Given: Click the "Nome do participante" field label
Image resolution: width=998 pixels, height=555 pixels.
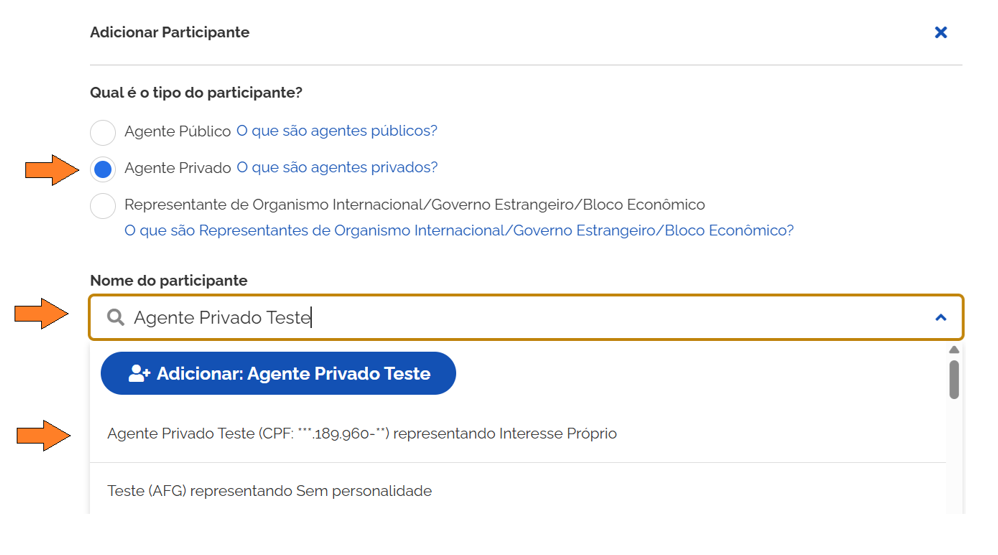Looking at the screenshot, I should [169, 281].
